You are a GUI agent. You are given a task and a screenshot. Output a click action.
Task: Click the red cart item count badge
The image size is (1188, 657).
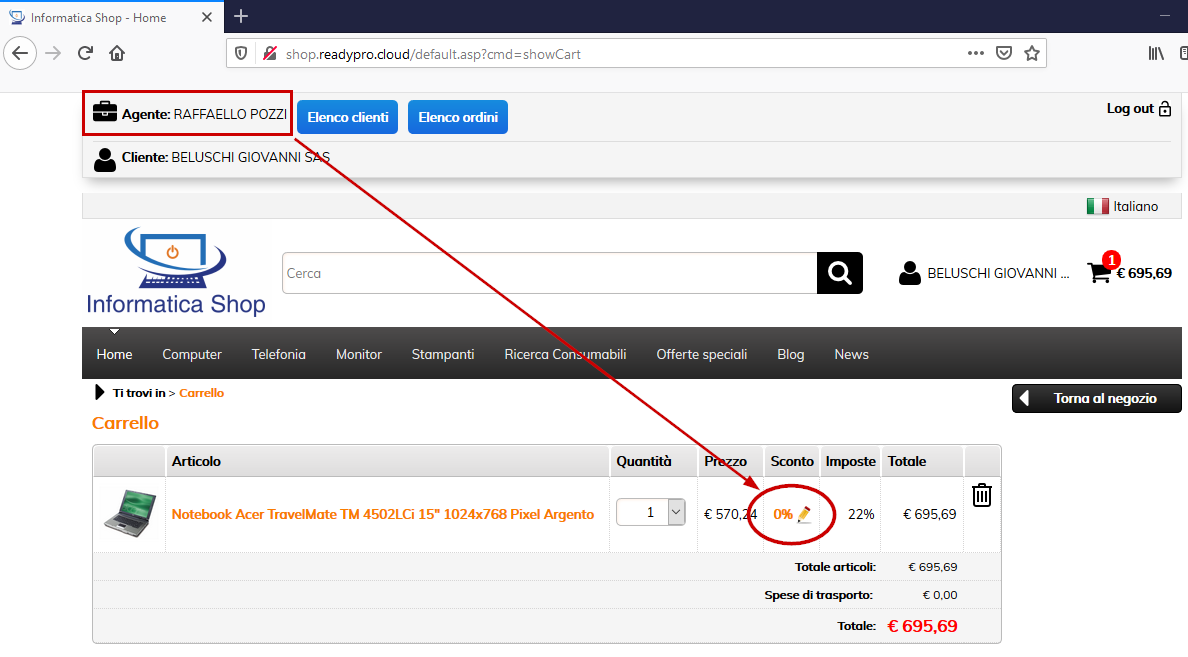pos(1111,260)
